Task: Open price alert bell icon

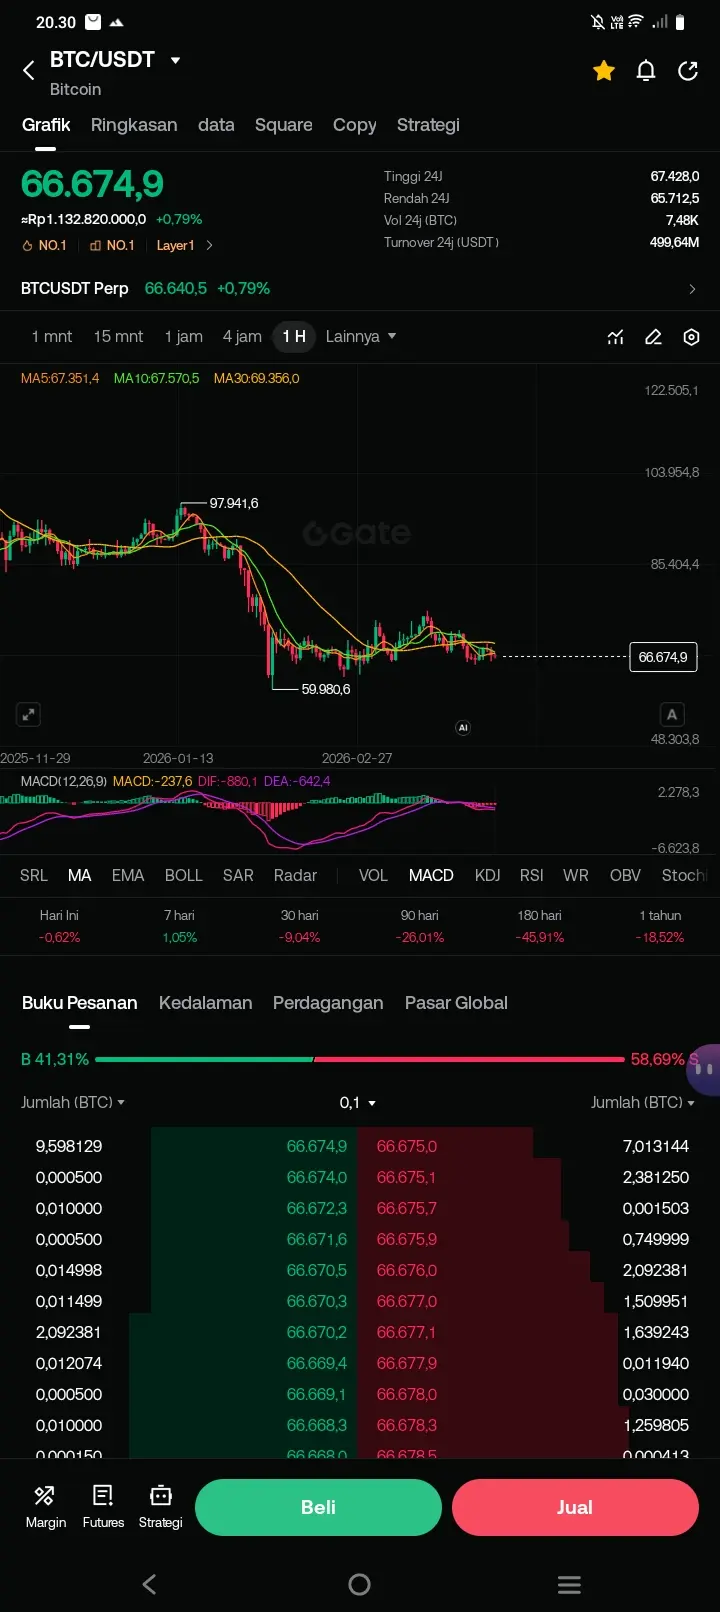Action: pyautogui.click(x=646, y=70)
